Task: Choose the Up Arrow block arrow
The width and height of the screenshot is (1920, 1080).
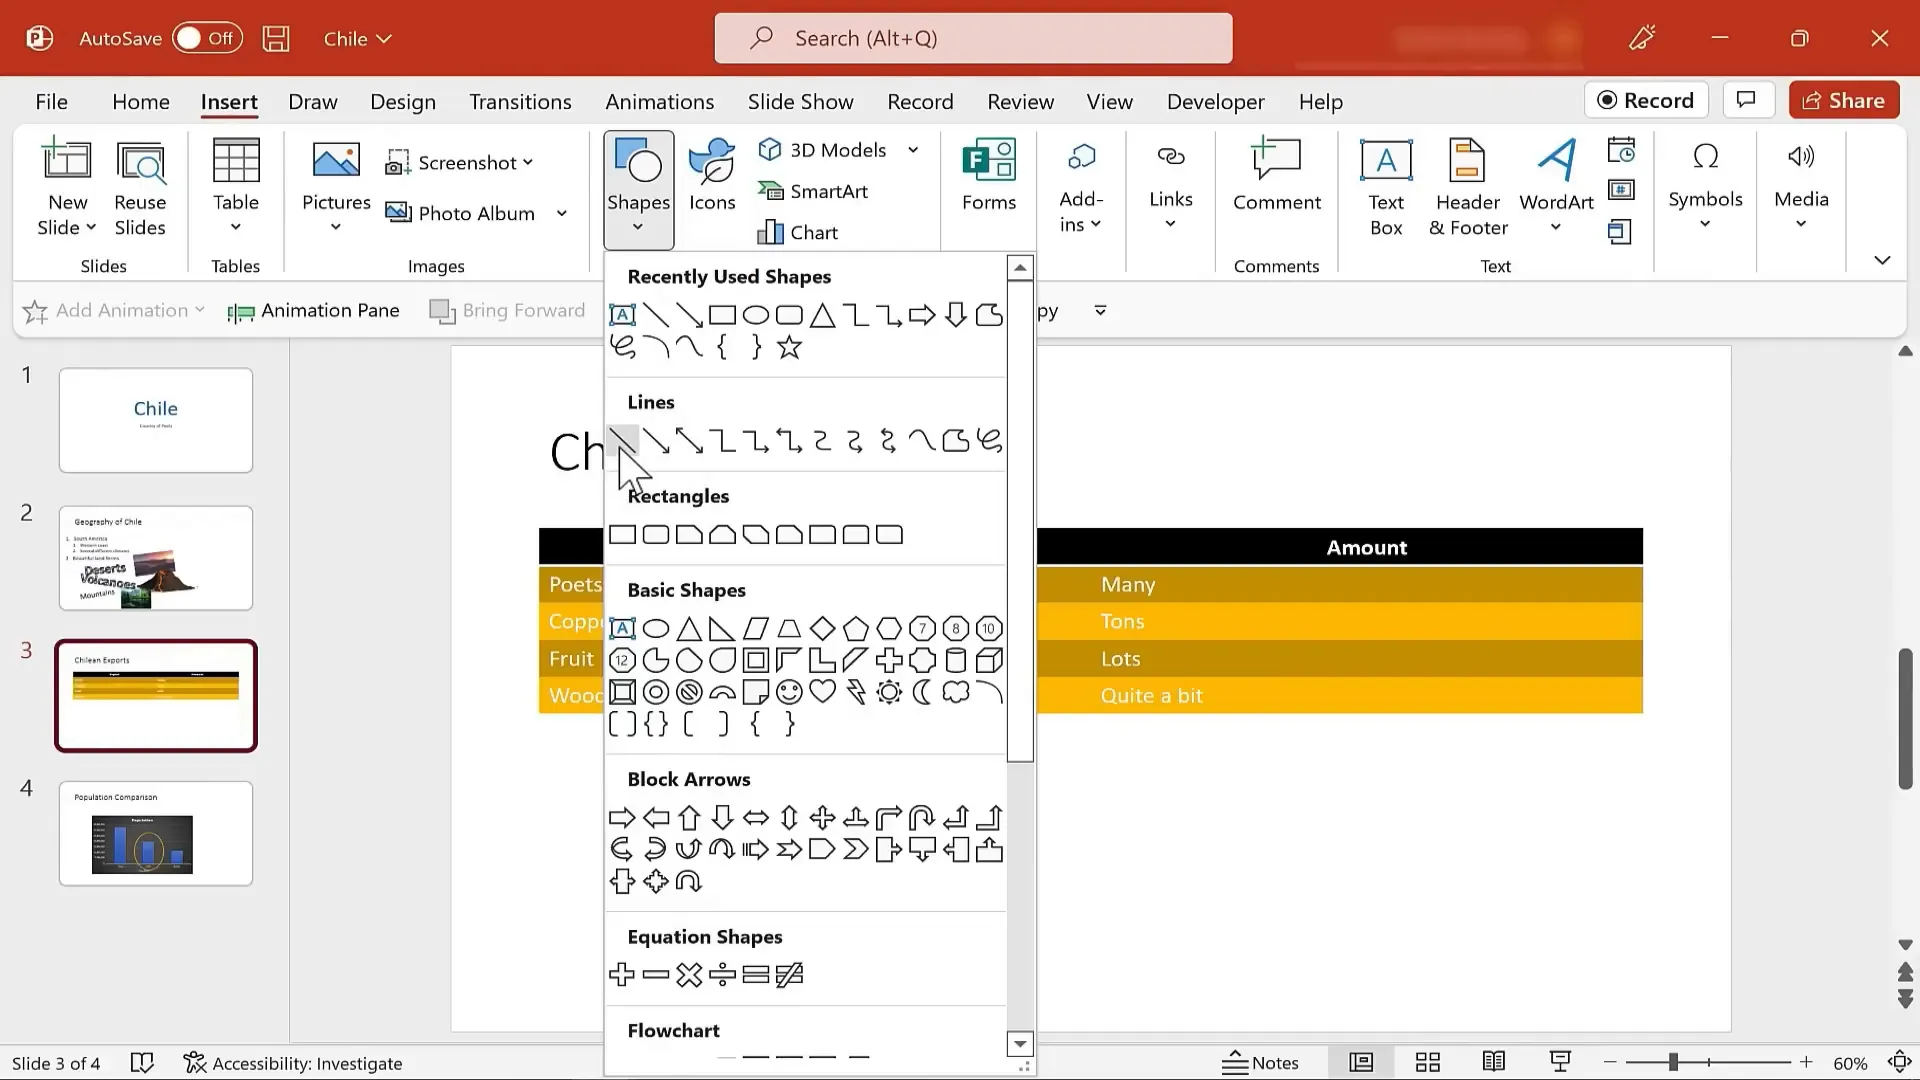Action: pos(689,817)
